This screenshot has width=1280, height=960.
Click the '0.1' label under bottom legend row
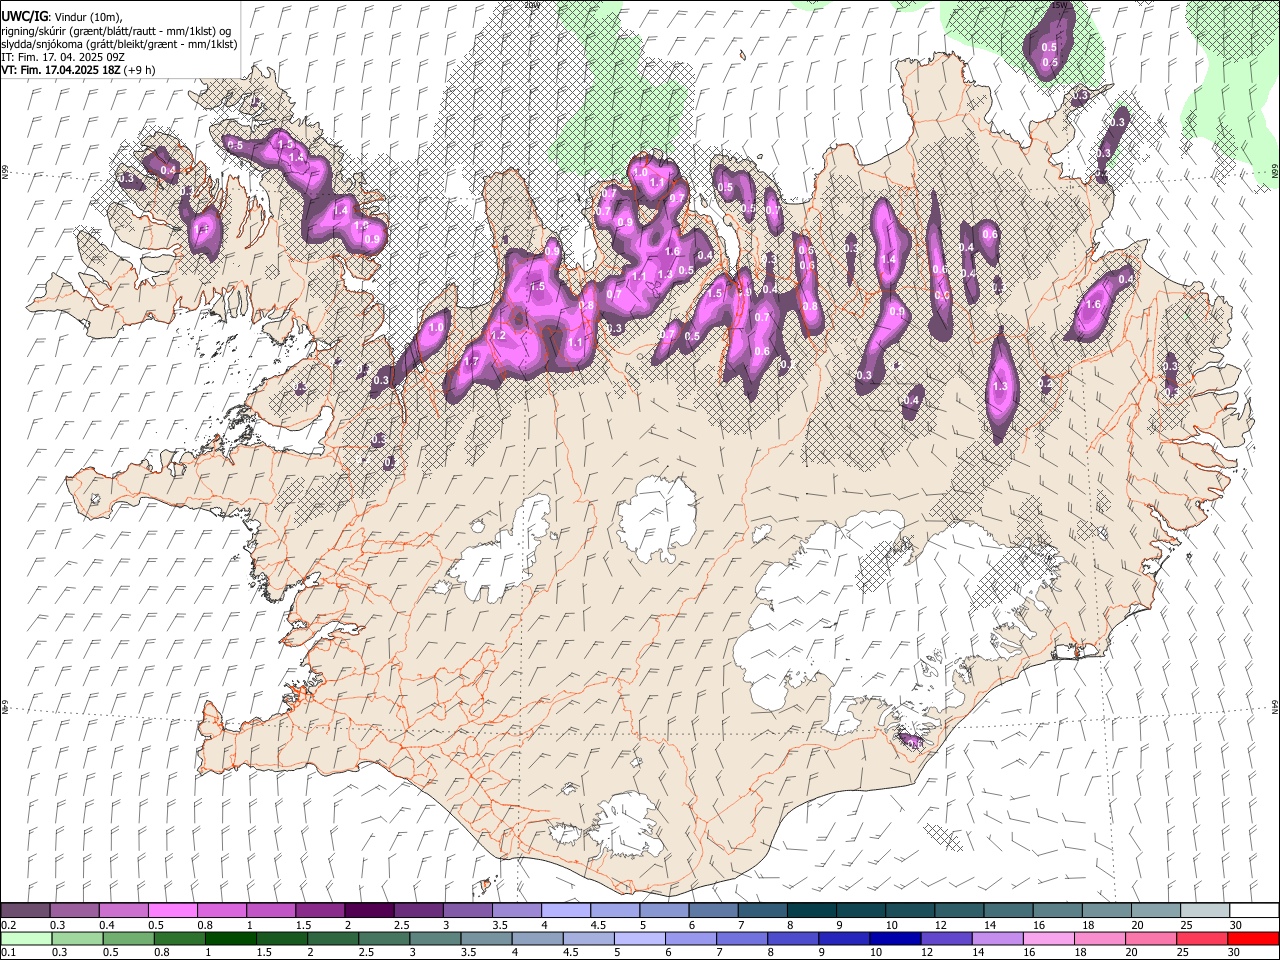point(9,952)
